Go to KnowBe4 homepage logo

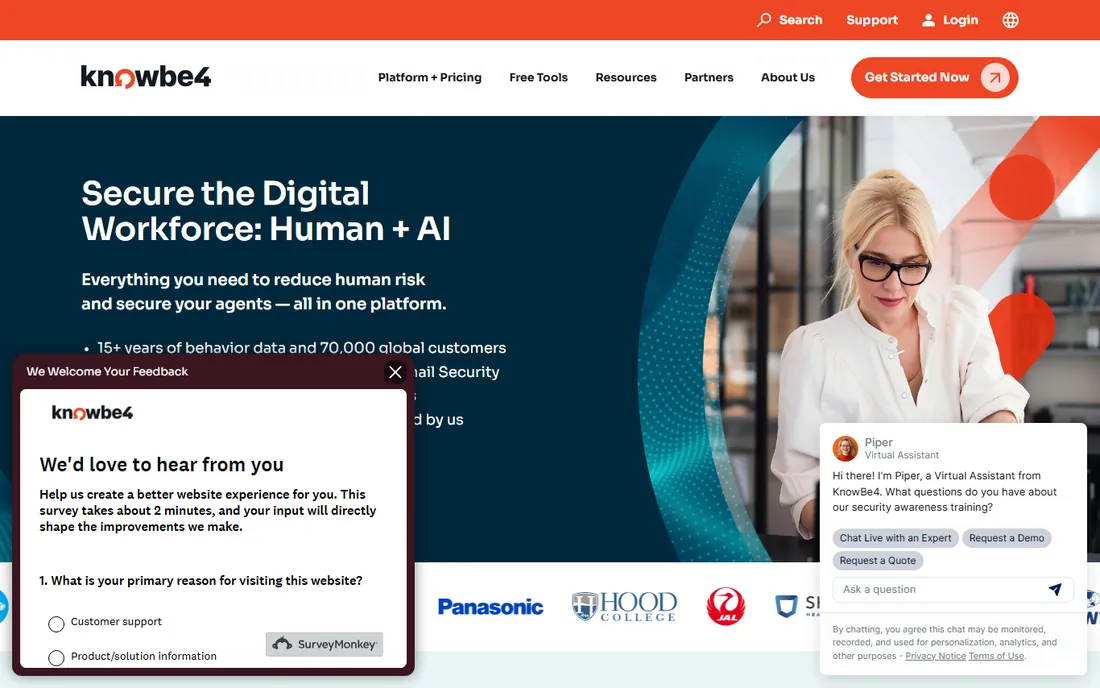coord(146,76)
